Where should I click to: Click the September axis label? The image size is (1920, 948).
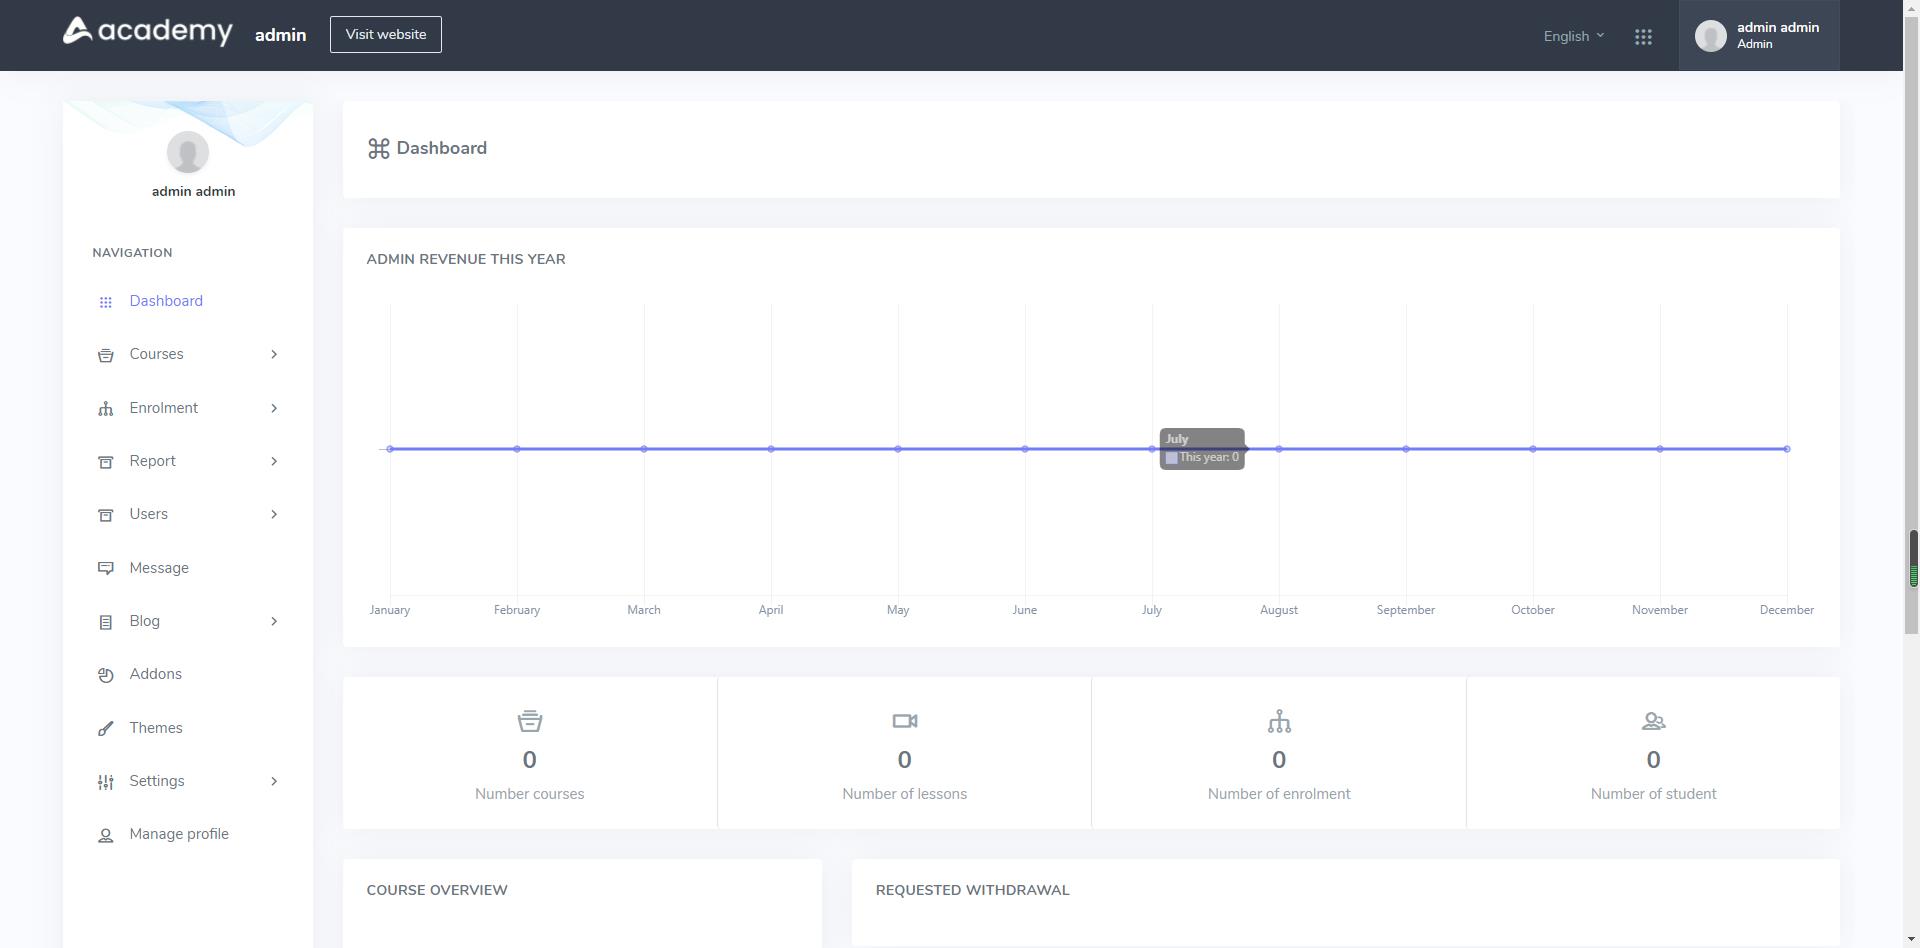pos(1405,610)
